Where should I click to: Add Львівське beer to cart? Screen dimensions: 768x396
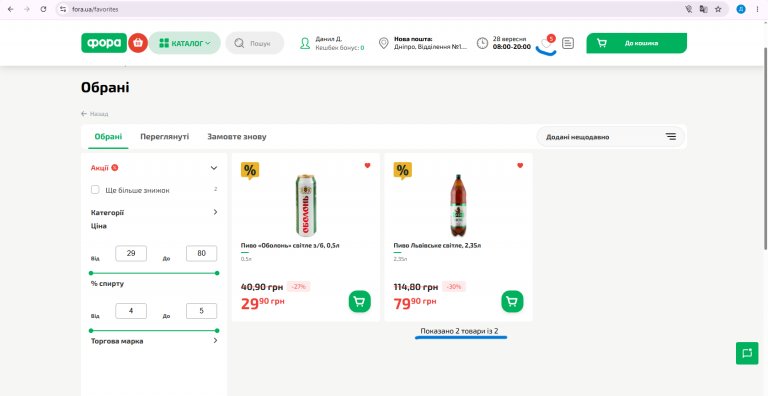click(x=512, y=301)
